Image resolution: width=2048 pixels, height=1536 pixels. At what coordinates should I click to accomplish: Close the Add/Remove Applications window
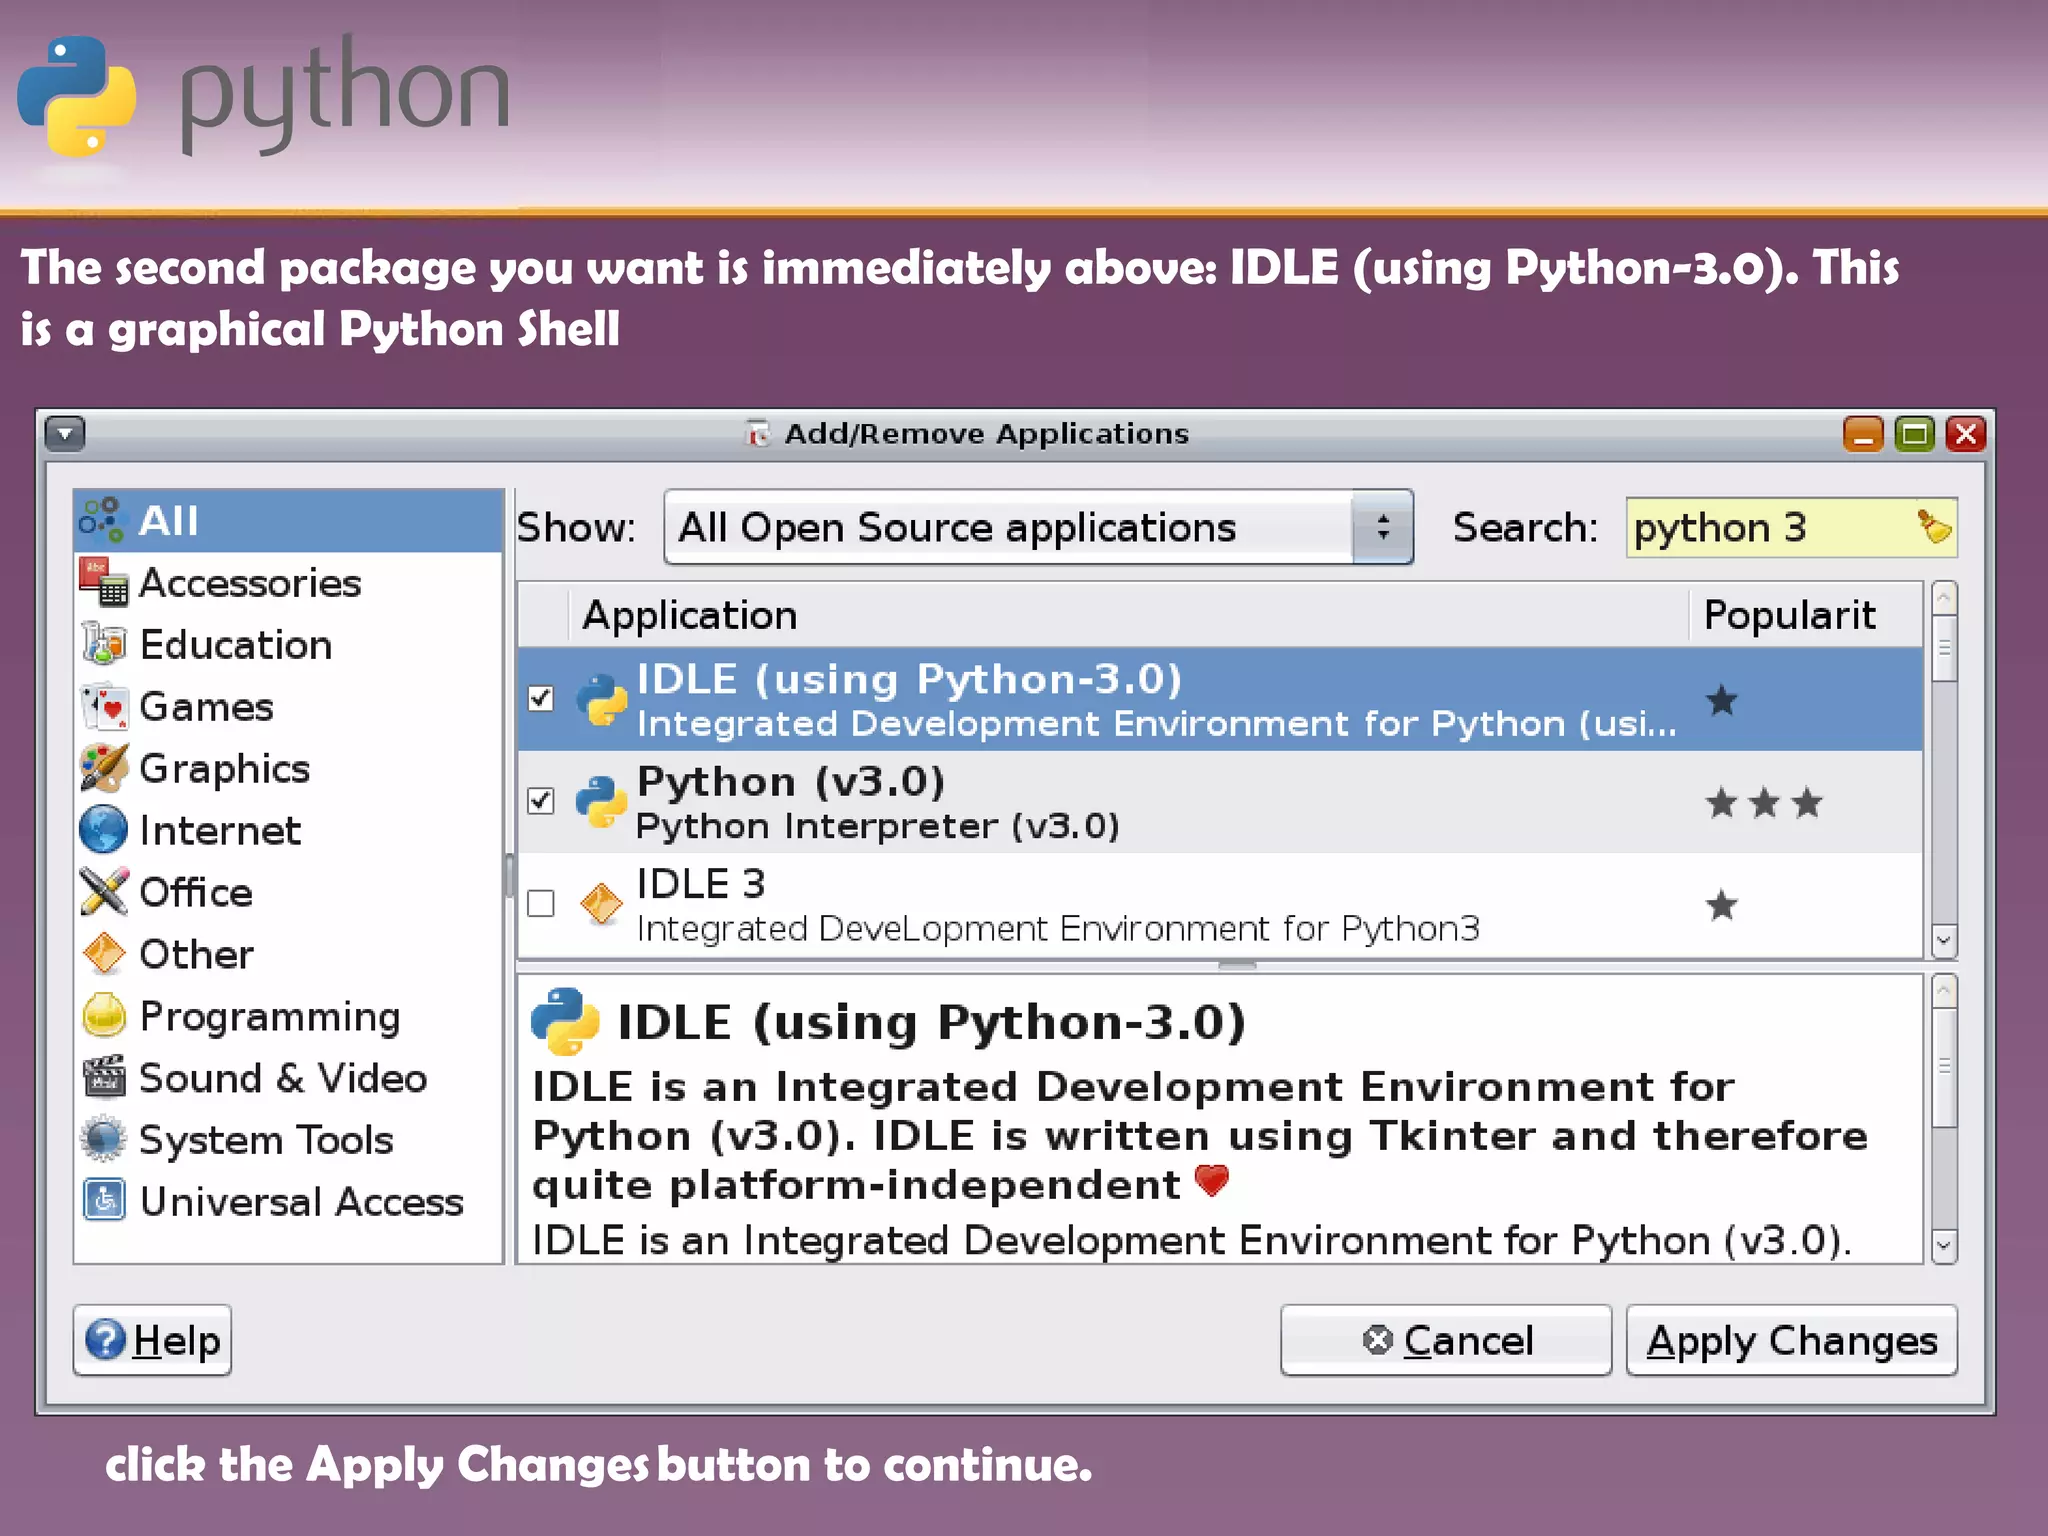(x=1966, y=434)
